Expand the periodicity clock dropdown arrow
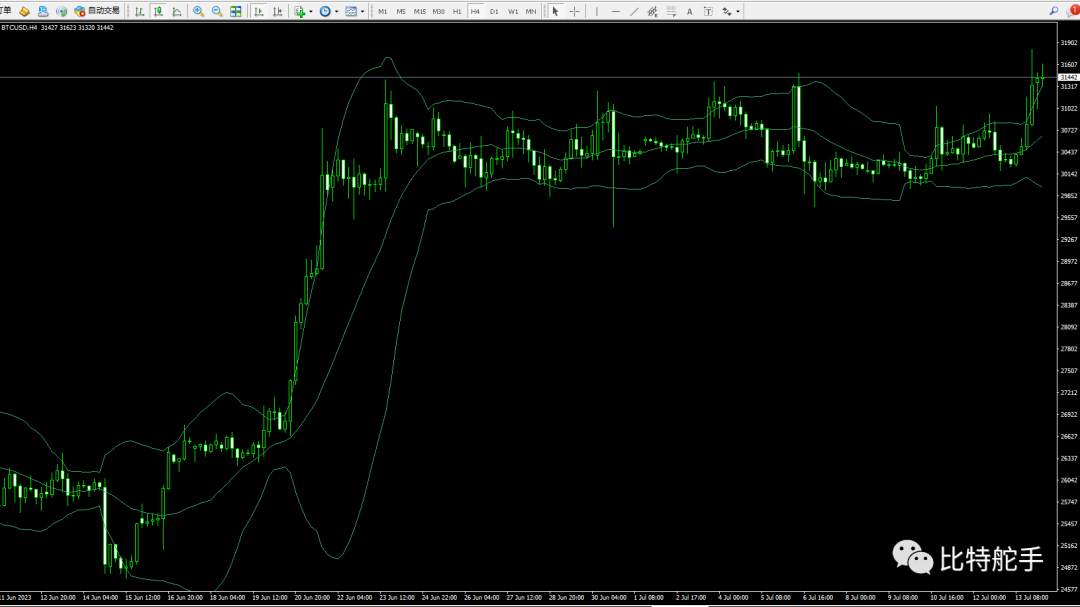Screen dimensions: 1080x607 [336, 12]
